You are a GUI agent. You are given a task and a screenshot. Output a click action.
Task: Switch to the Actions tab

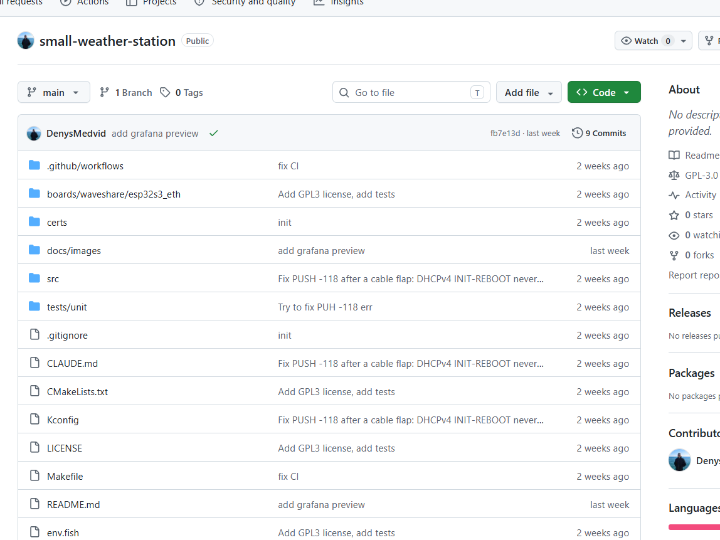pyautogui.click(x=84, y=3)
